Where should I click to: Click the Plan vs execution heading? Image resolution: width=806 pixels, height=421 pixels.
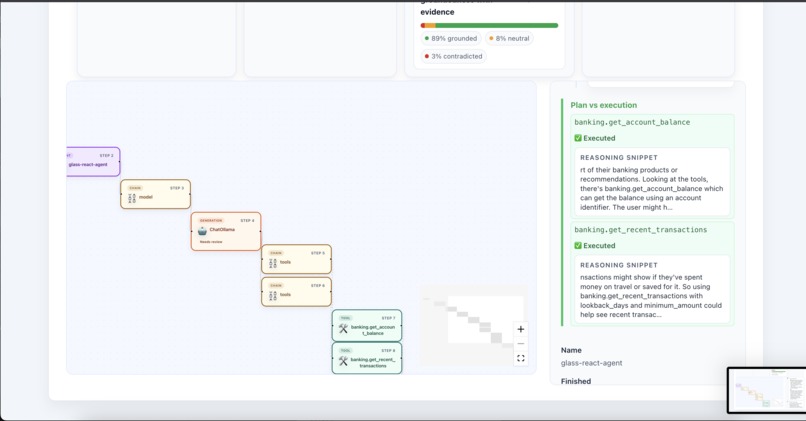[x=603, y=105]
